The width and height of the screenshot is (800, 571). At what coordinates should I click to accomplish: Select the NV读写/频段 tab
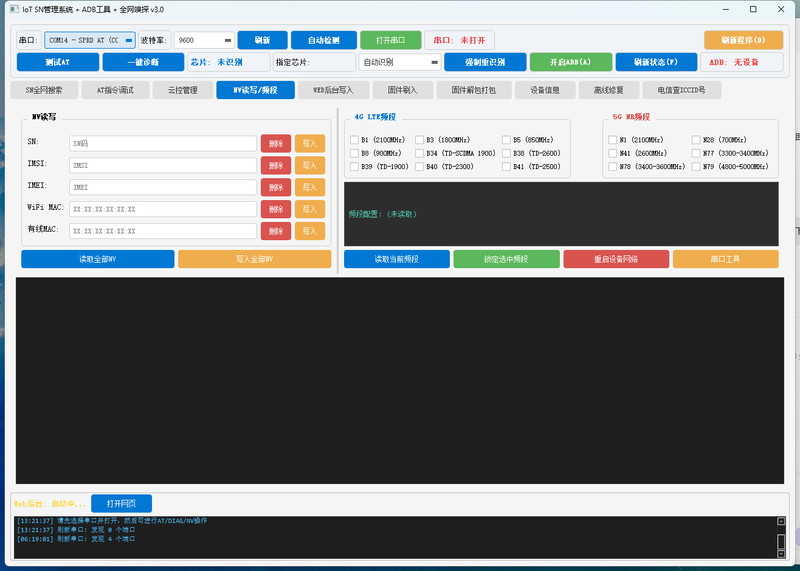255,90
